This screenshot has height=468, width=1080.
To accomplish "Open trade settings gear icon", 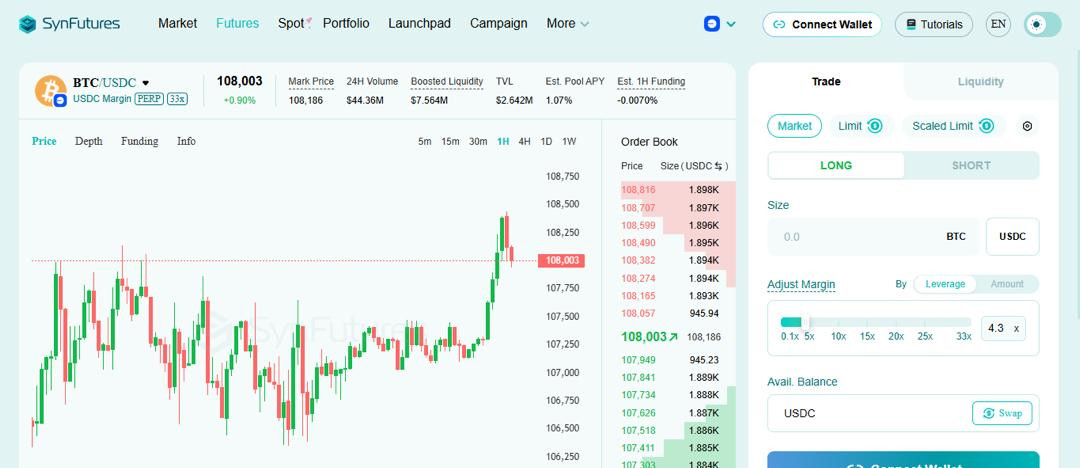I will coord(1027,126).
